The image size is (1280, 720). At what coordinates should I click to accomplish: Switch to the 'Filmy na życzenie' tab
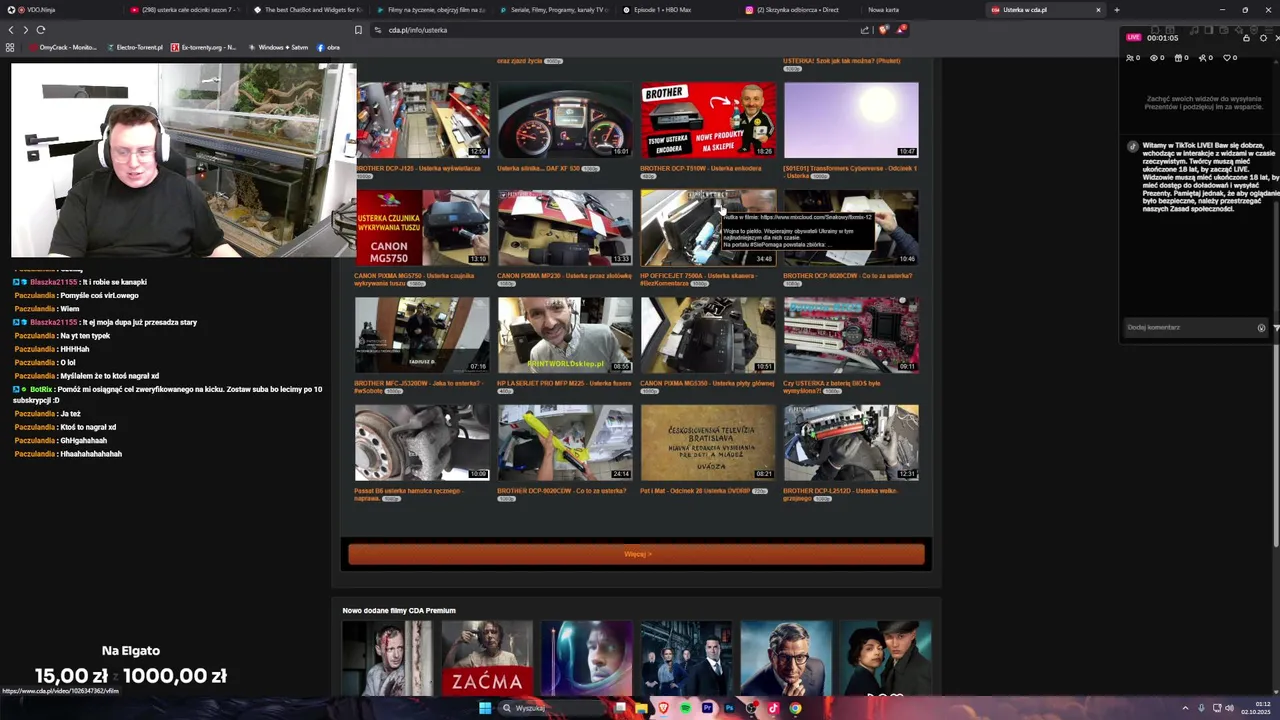coord(431,10)
